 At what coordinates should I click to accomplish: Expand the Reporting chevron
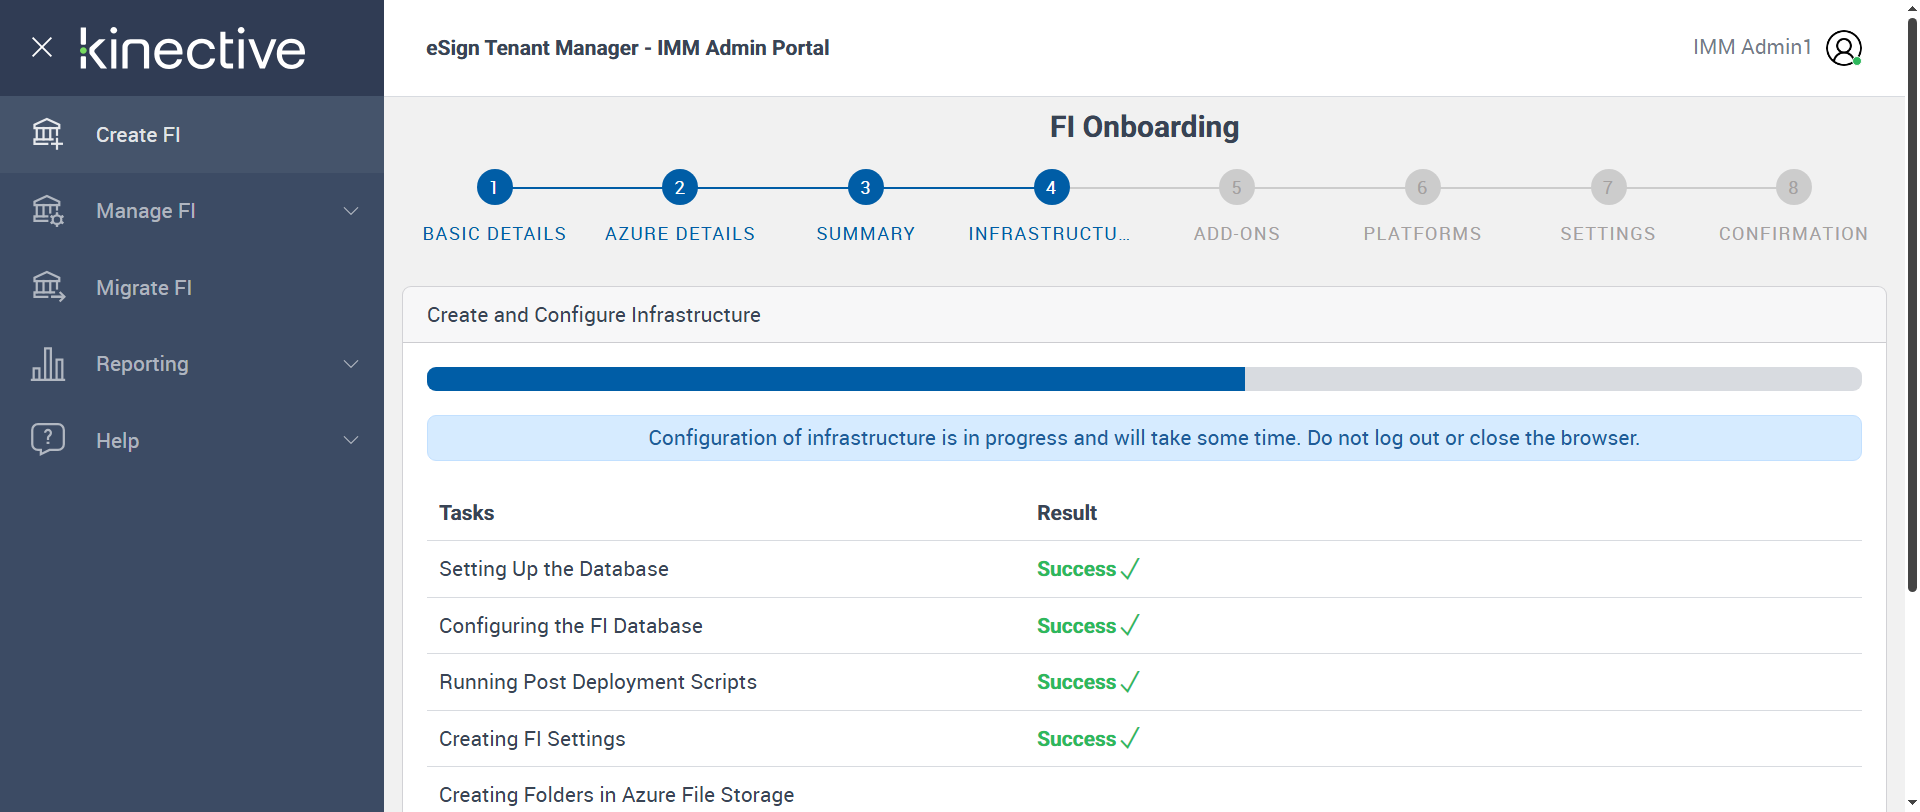point(351,364)
